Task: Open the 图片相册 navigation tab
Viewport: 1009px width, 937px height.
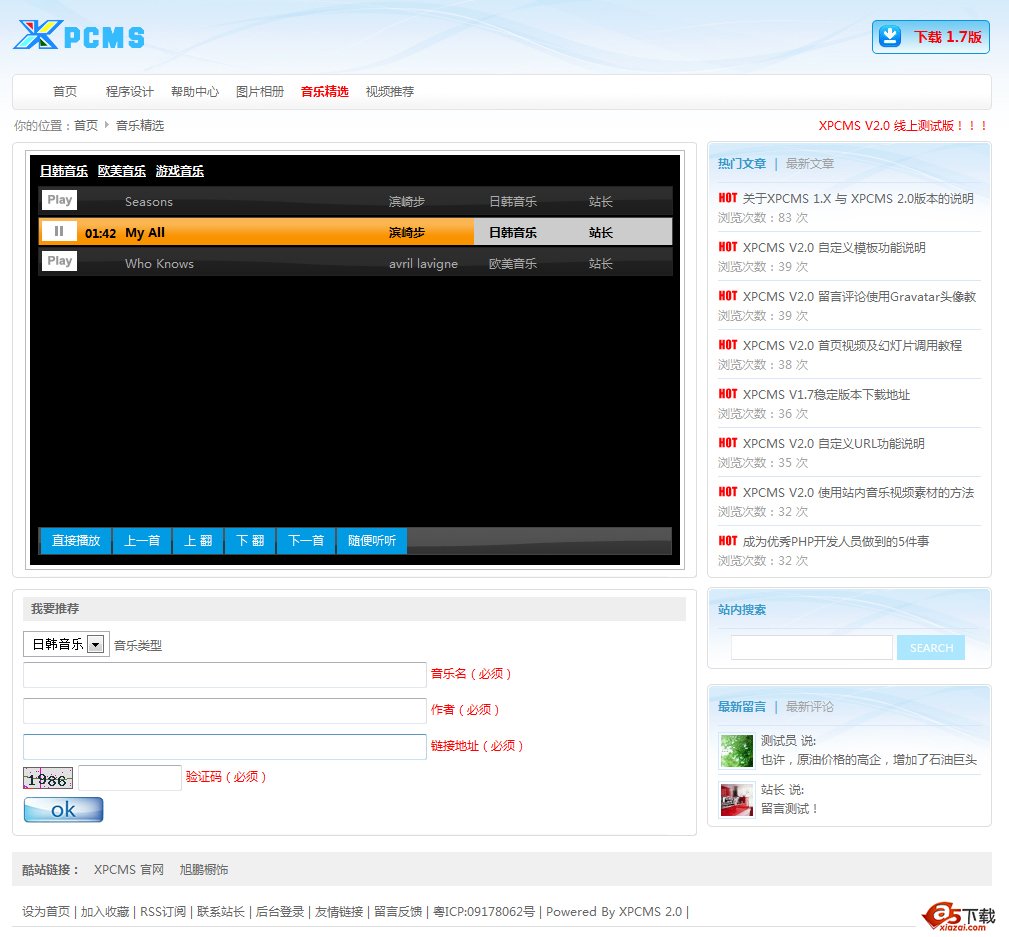Action: coord(259,91)
